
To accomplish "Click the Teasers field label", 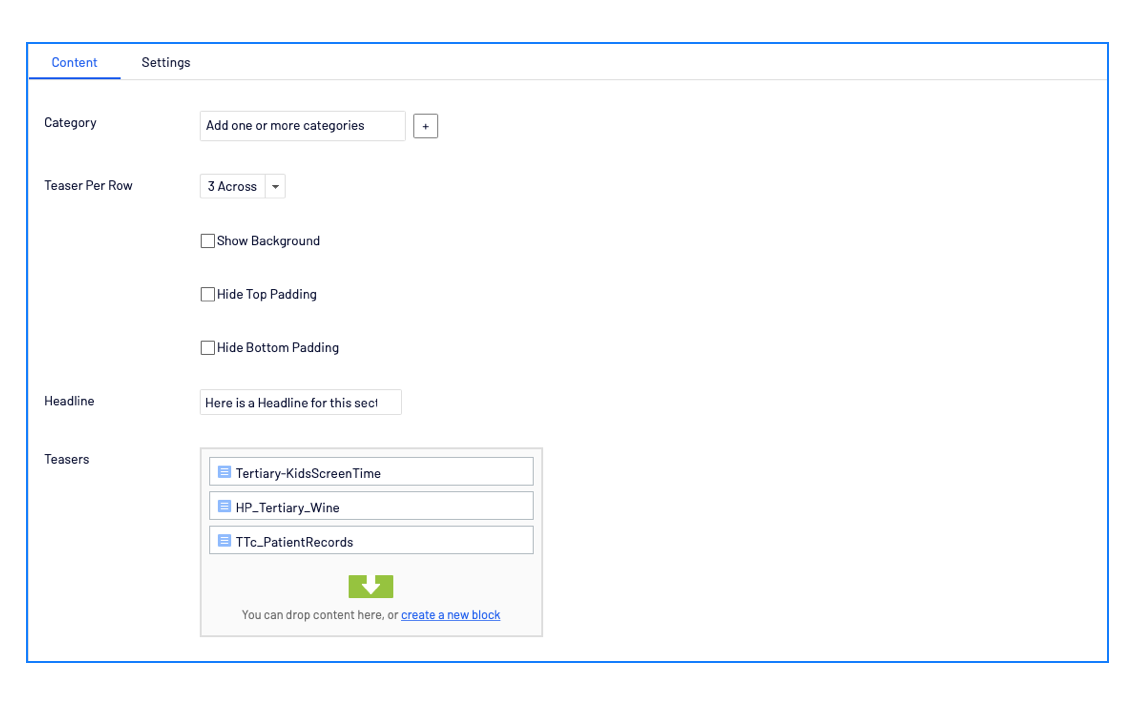I will (67, 459).
